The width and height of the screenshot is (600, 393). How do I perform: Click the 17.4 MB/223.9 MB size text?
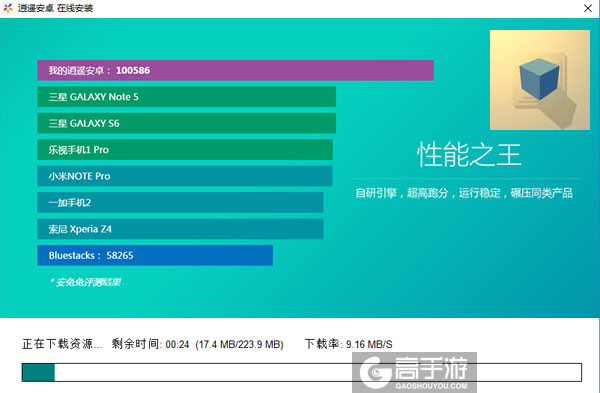pos(240,344)
